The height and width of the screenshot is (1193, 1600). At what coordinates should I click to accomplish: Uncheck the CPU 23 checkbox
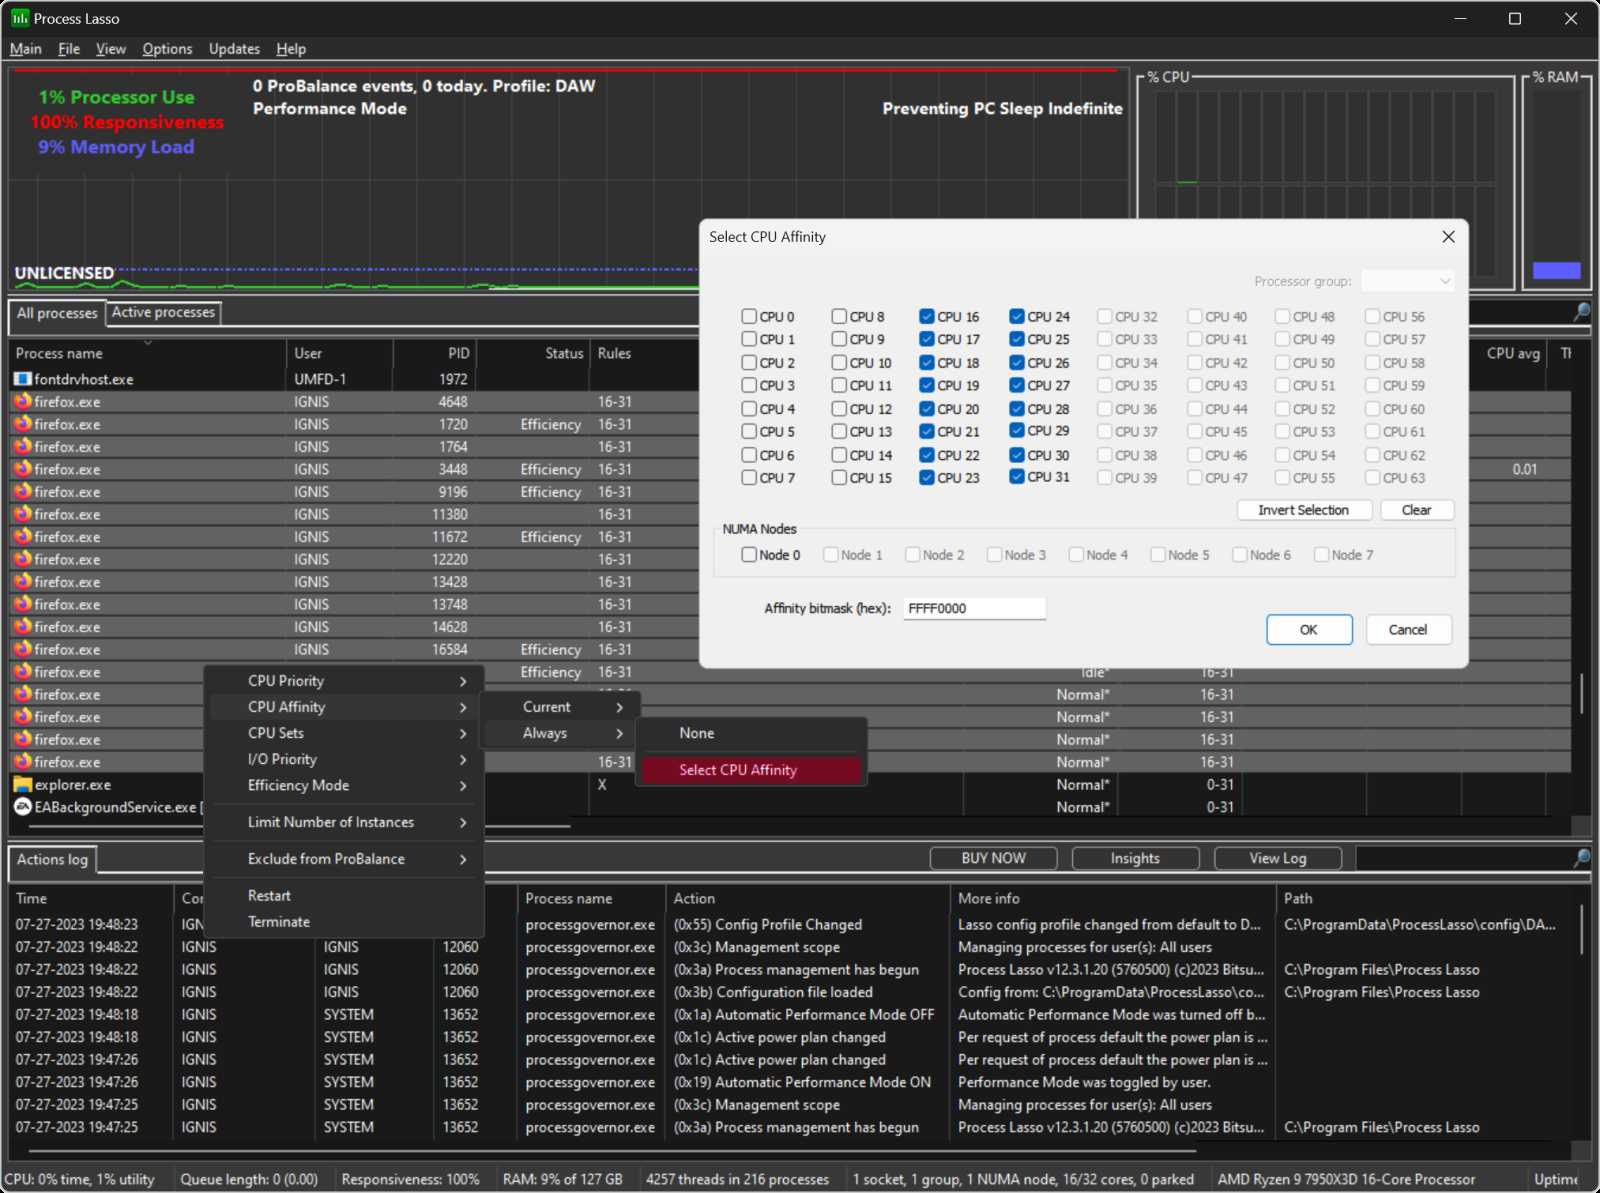(x=927, y=478)
